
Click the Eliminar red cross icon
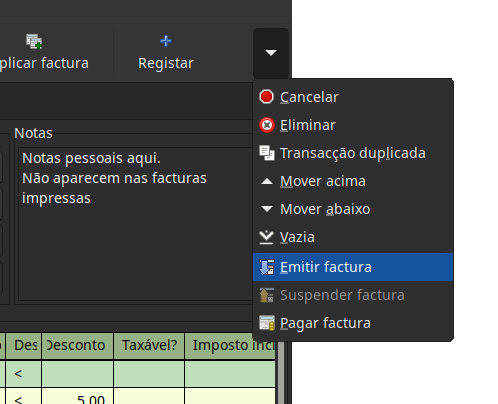coord(266,125)
